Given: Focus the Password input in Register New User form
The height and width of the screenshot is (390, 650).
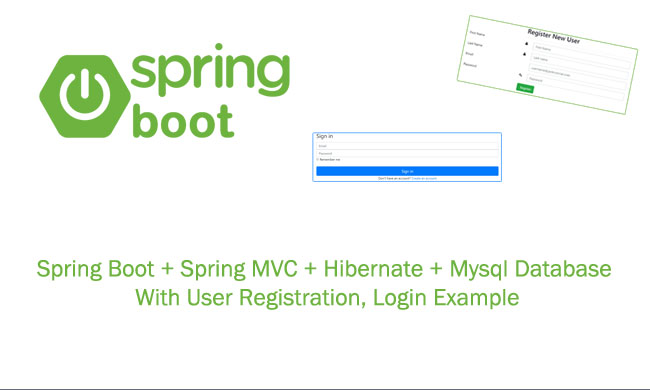Looking at the screenshot, I should point(576,86).
